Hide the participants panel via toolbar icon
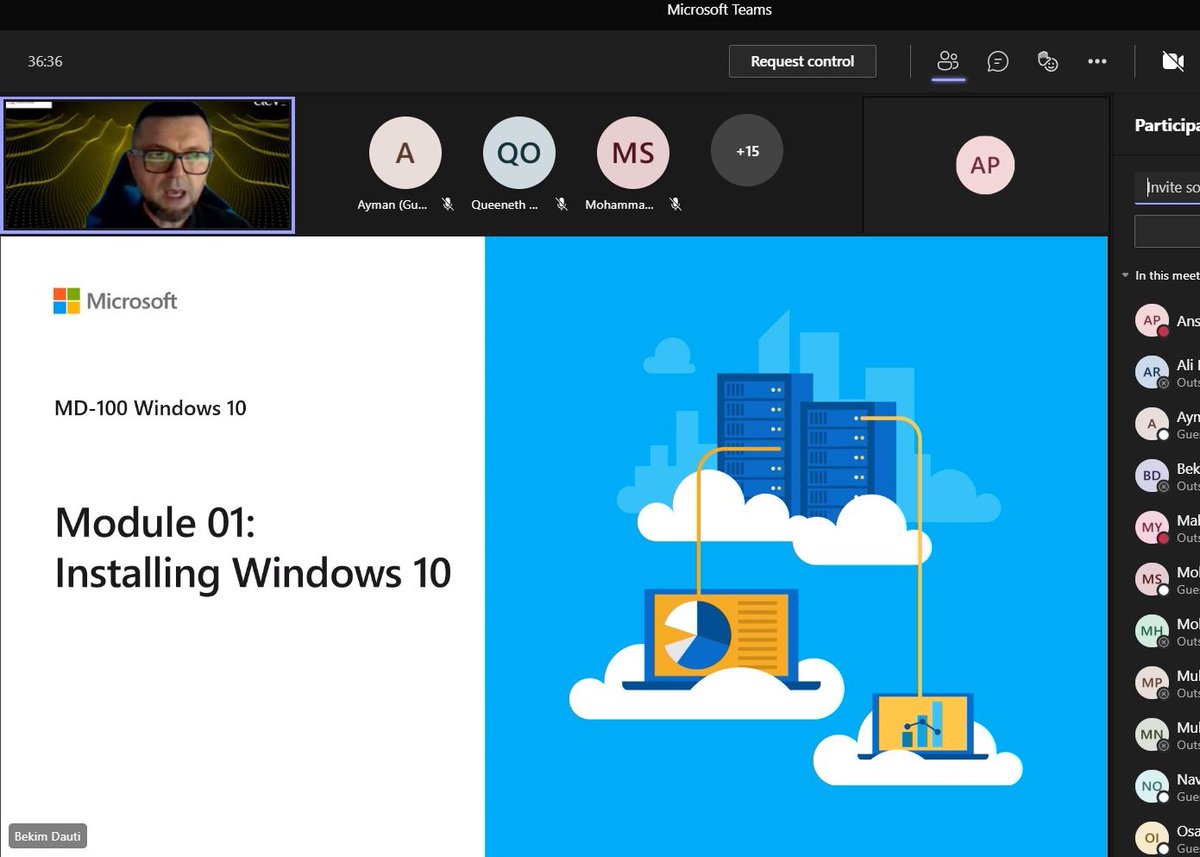 [948, 61]
